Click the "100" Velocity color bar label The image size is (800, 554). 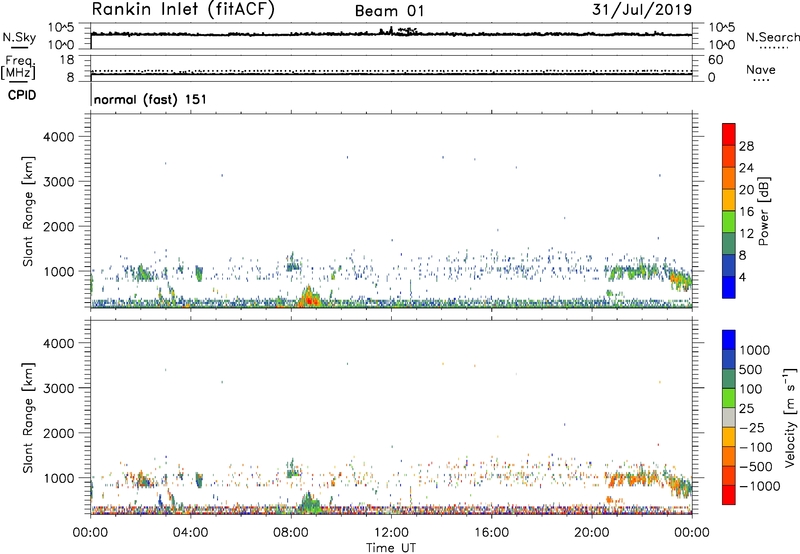(x=751, y=389)
